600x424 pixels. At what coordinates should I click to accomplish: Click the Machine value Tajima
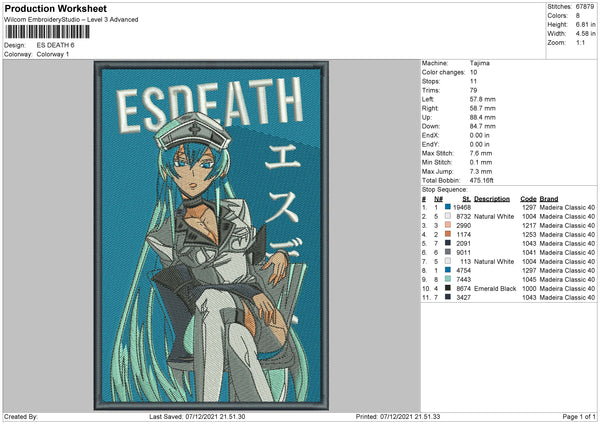pos(479,63)
